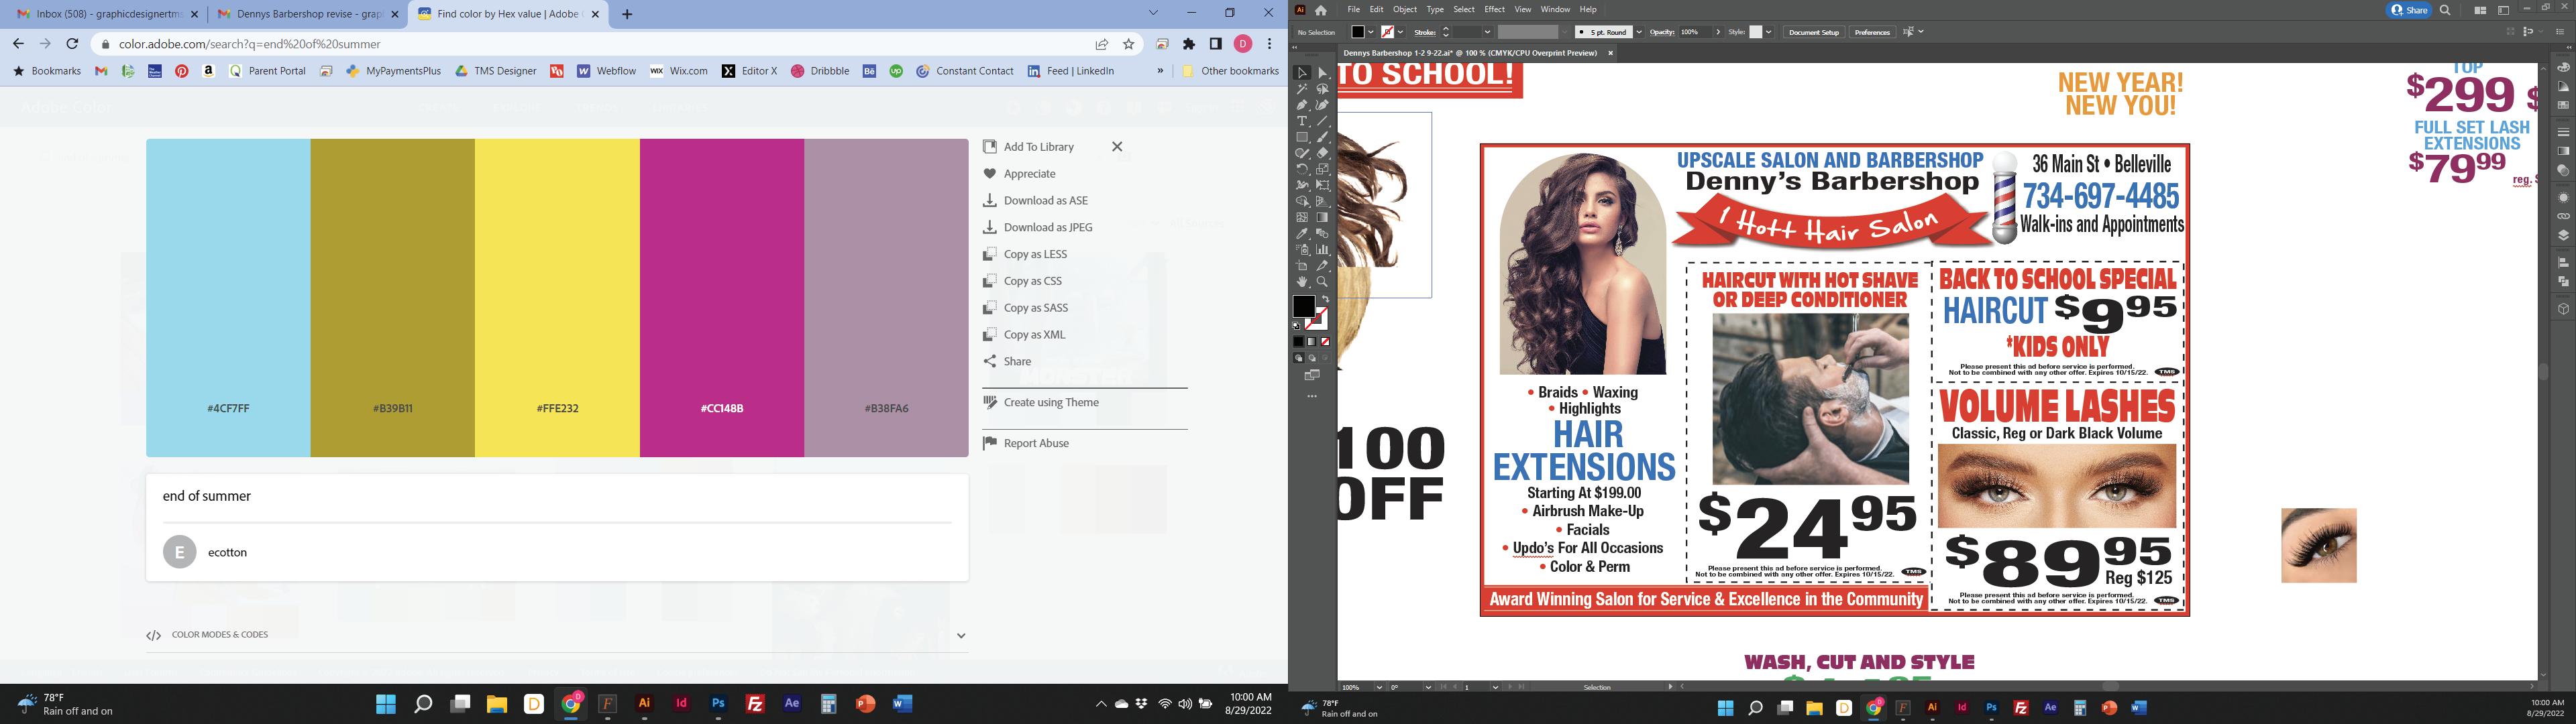Click Copy as CSS

pos(1023,281)
